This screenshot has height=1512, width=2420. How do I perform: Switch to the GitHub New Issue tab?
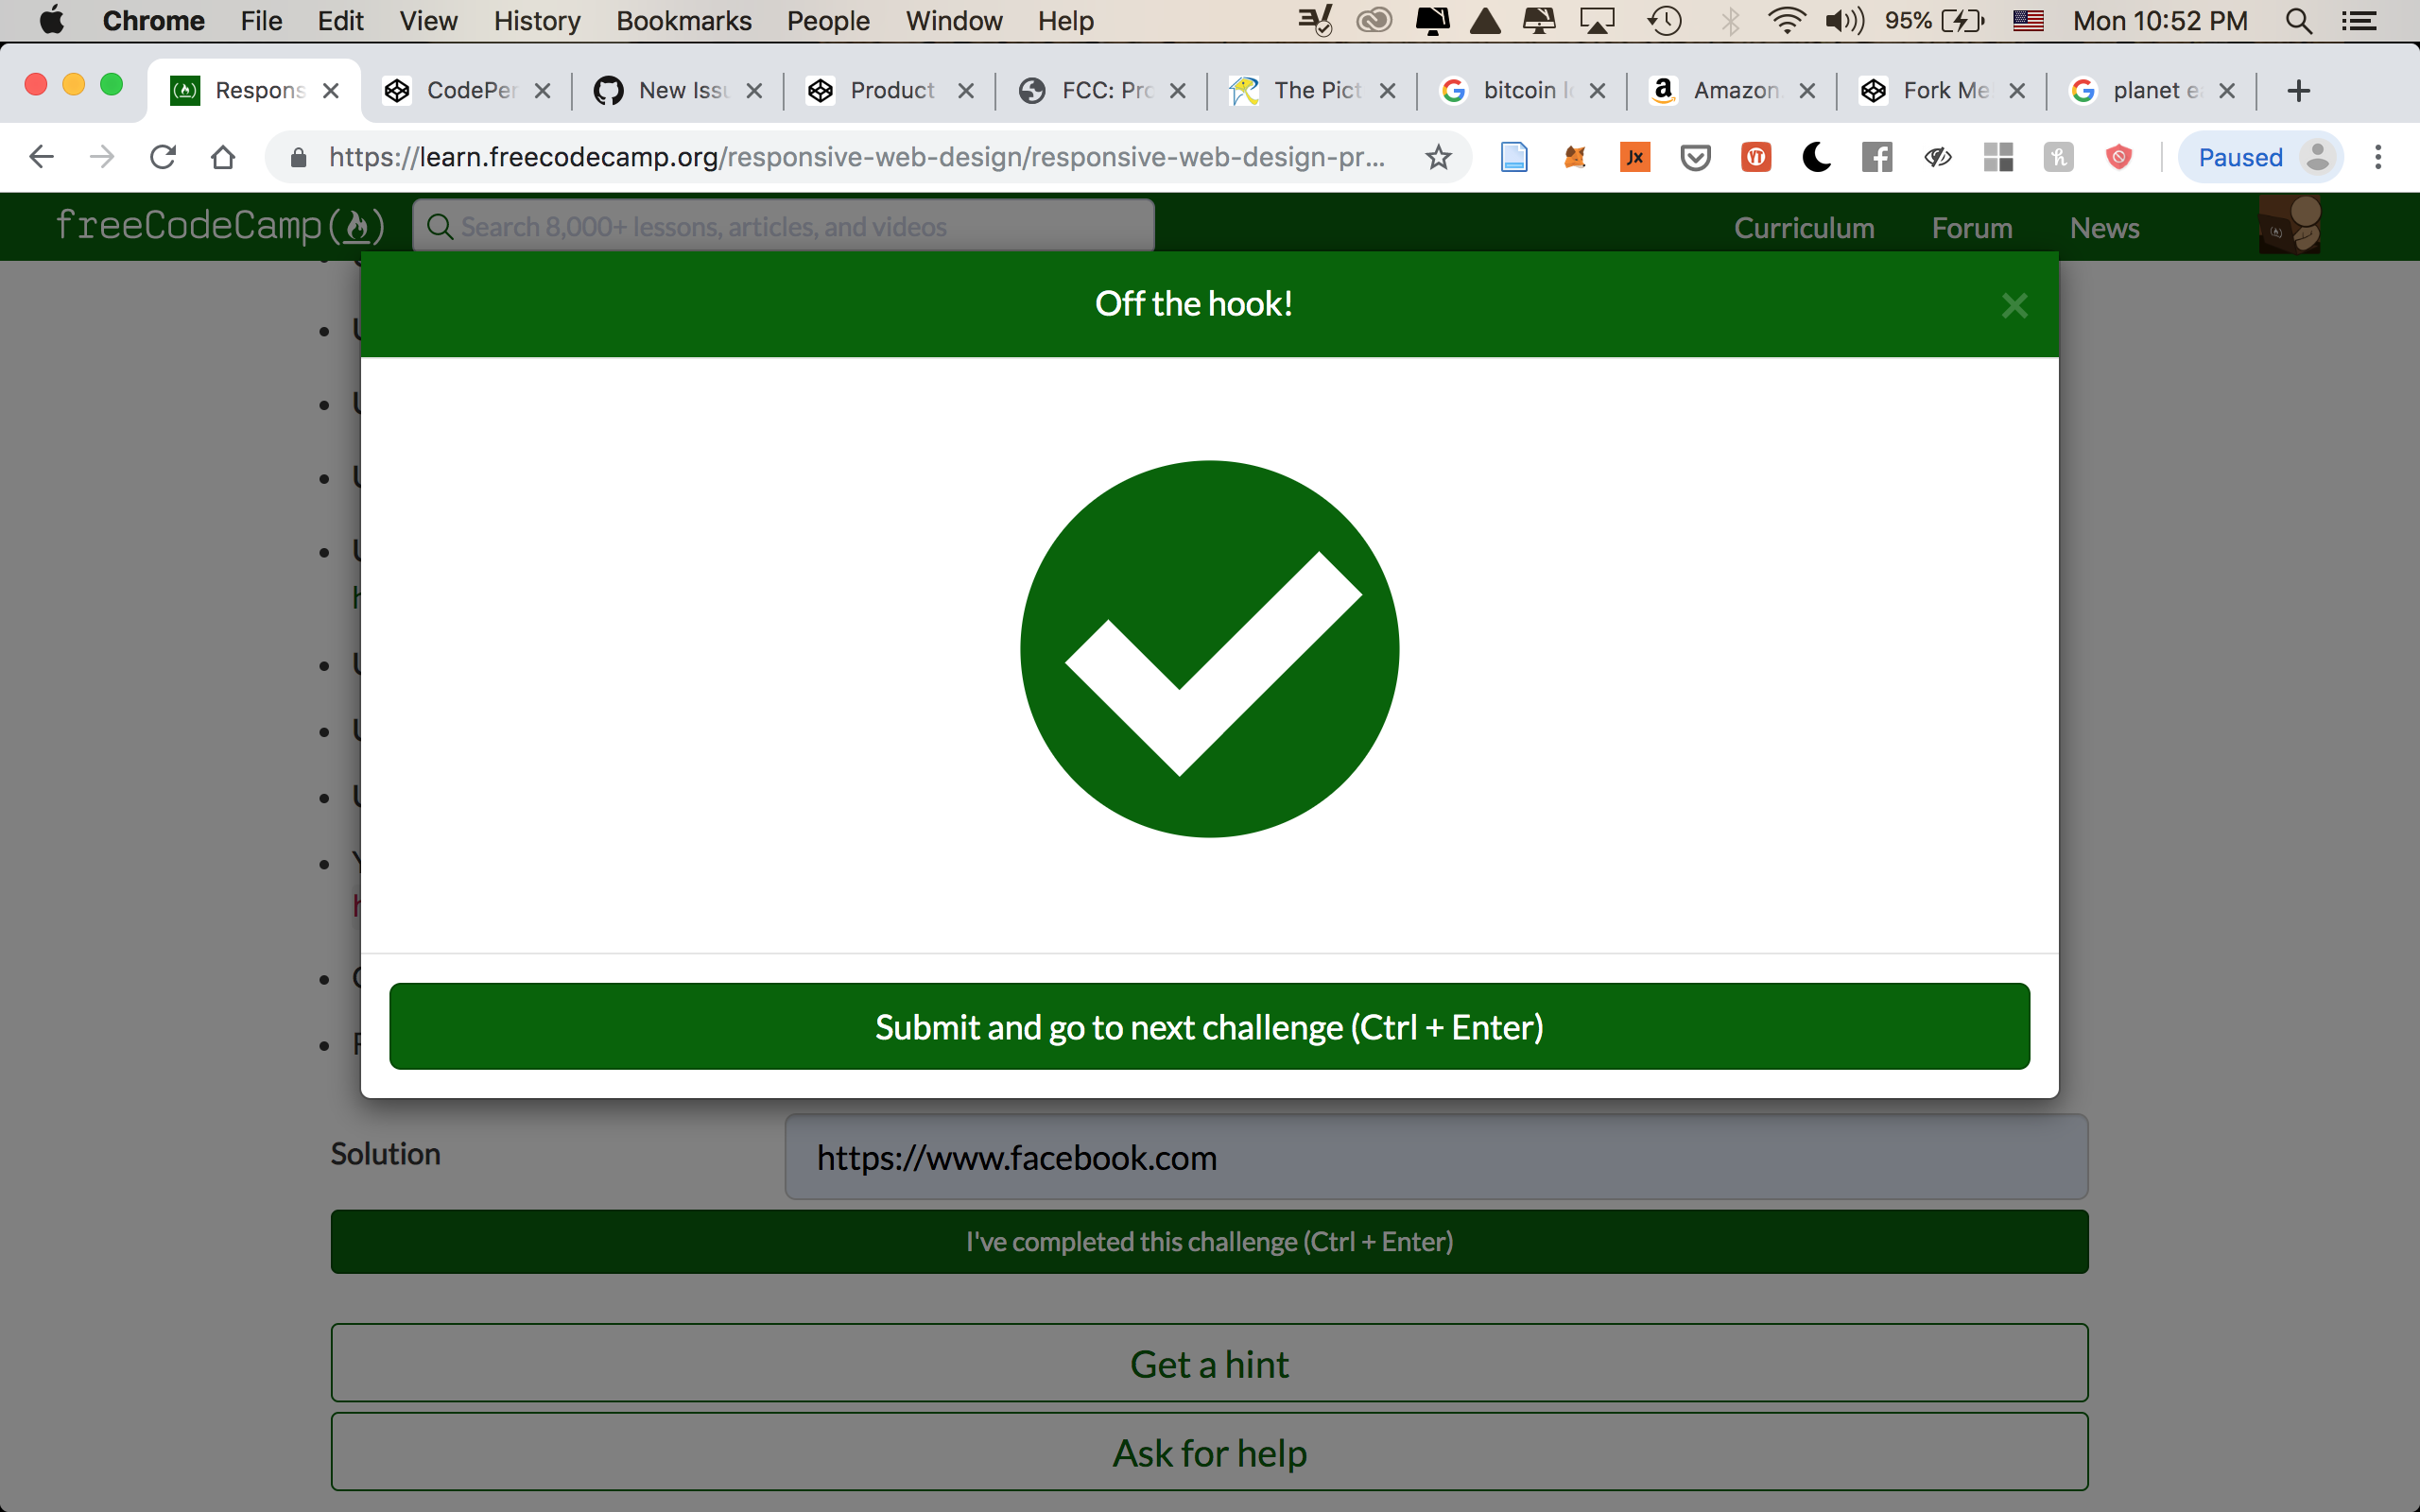coord(680,91)
